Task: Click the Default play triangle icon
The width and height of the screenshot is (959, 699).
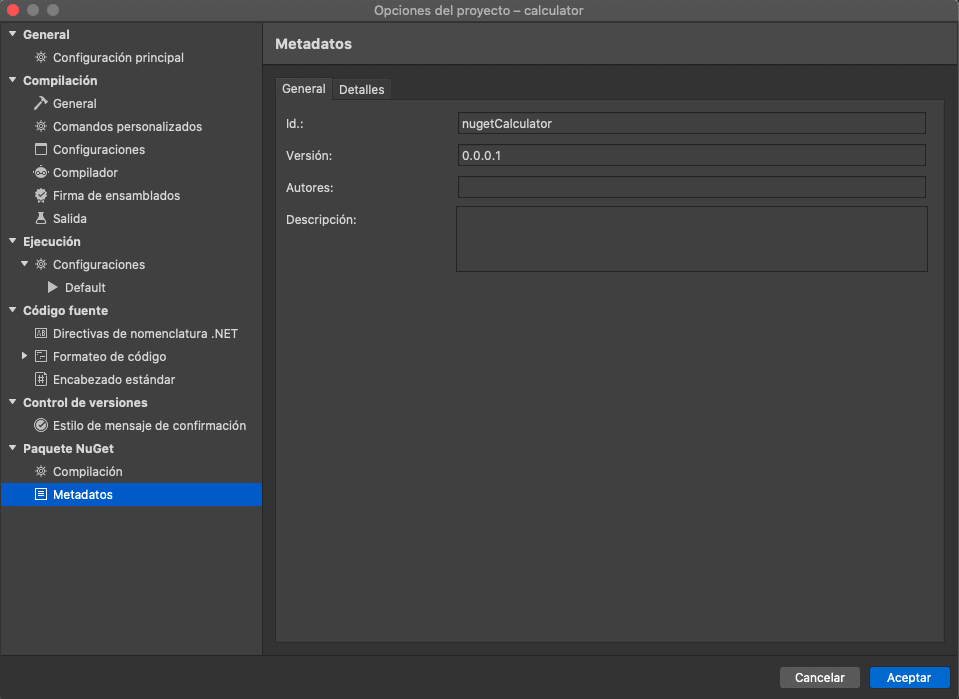Action: (x=53, y=288)
